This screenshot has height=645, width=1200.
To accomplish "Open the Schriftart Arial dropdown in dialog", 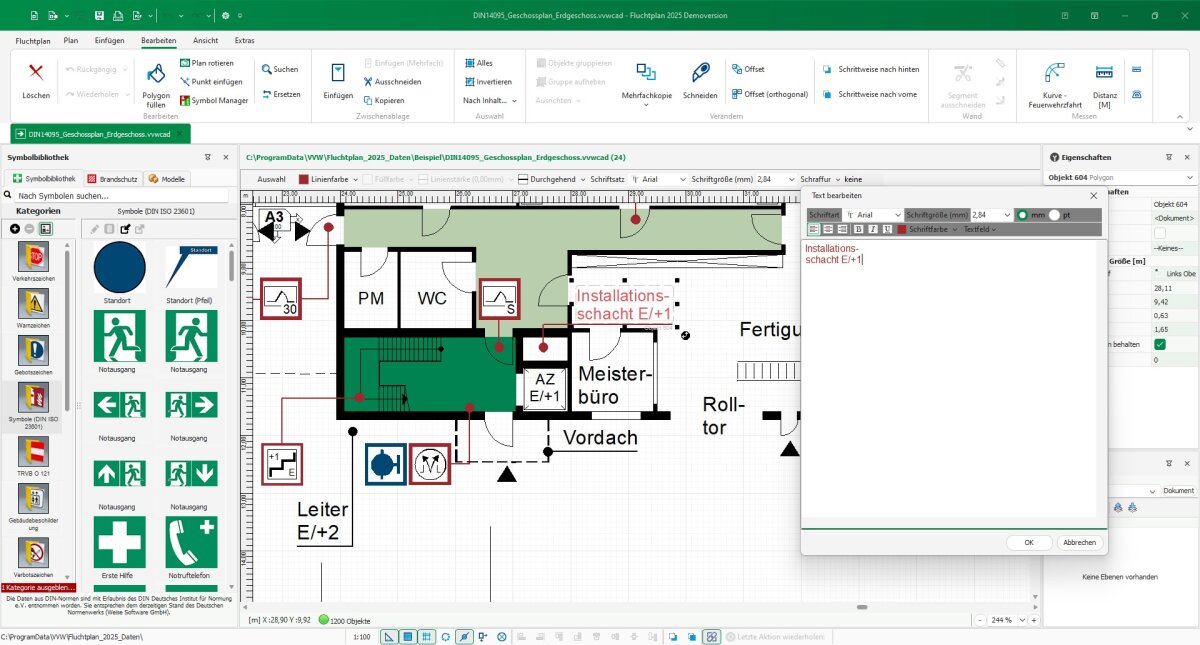I will tap(873, 215).
